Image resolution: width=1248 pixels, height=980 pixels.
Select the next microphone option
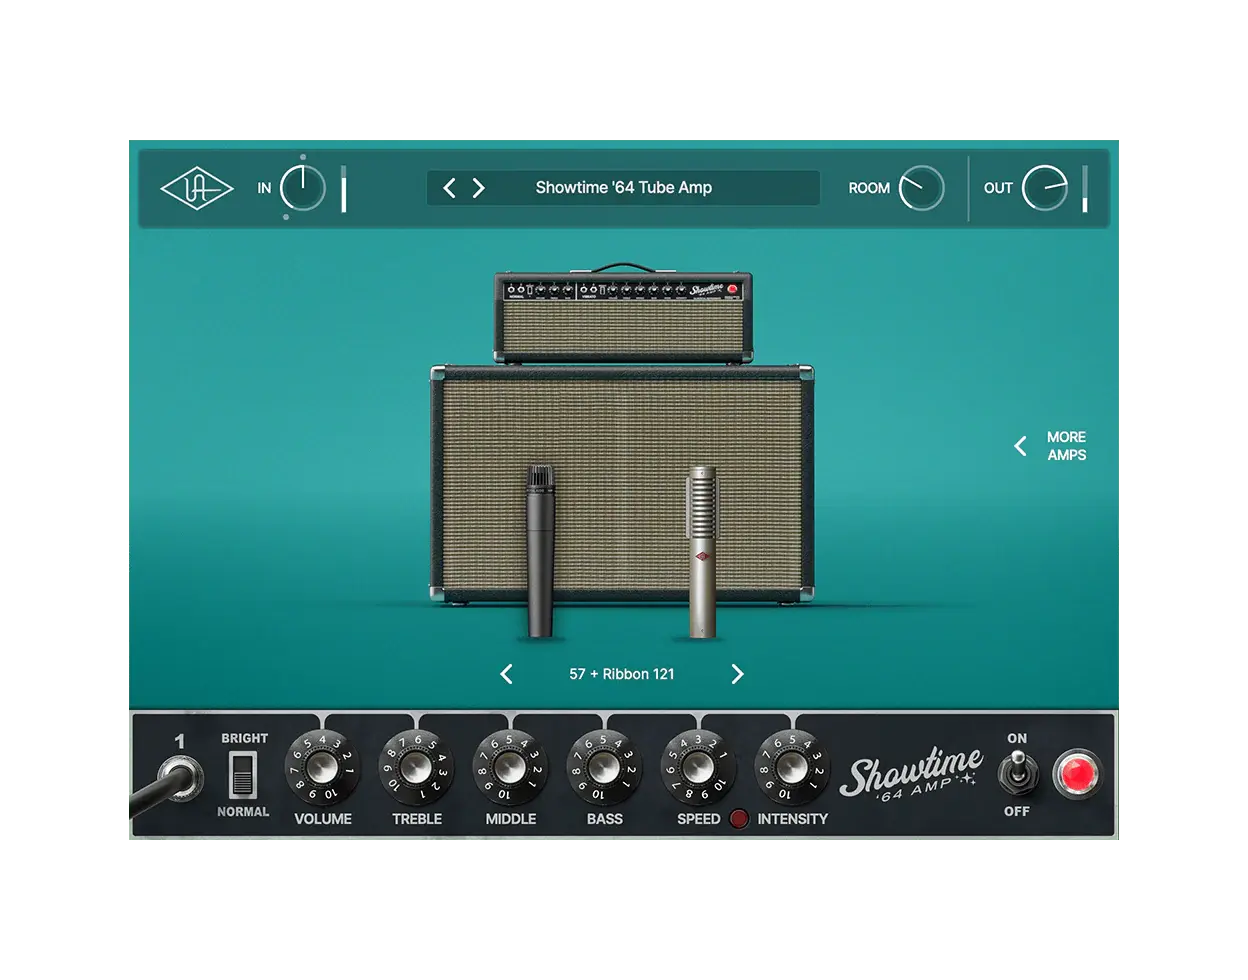739,674
